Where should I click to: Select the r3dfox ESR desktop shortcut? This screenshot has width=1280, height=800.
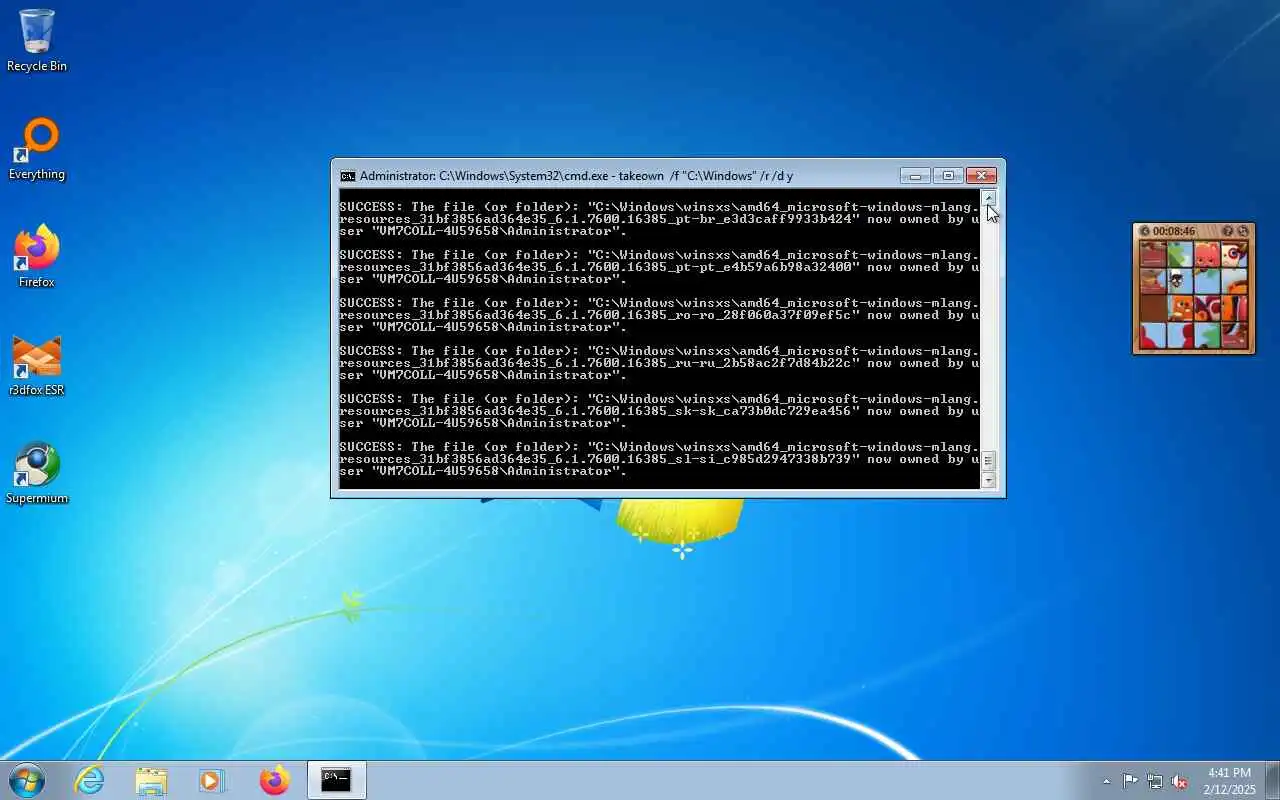point(37,365)
